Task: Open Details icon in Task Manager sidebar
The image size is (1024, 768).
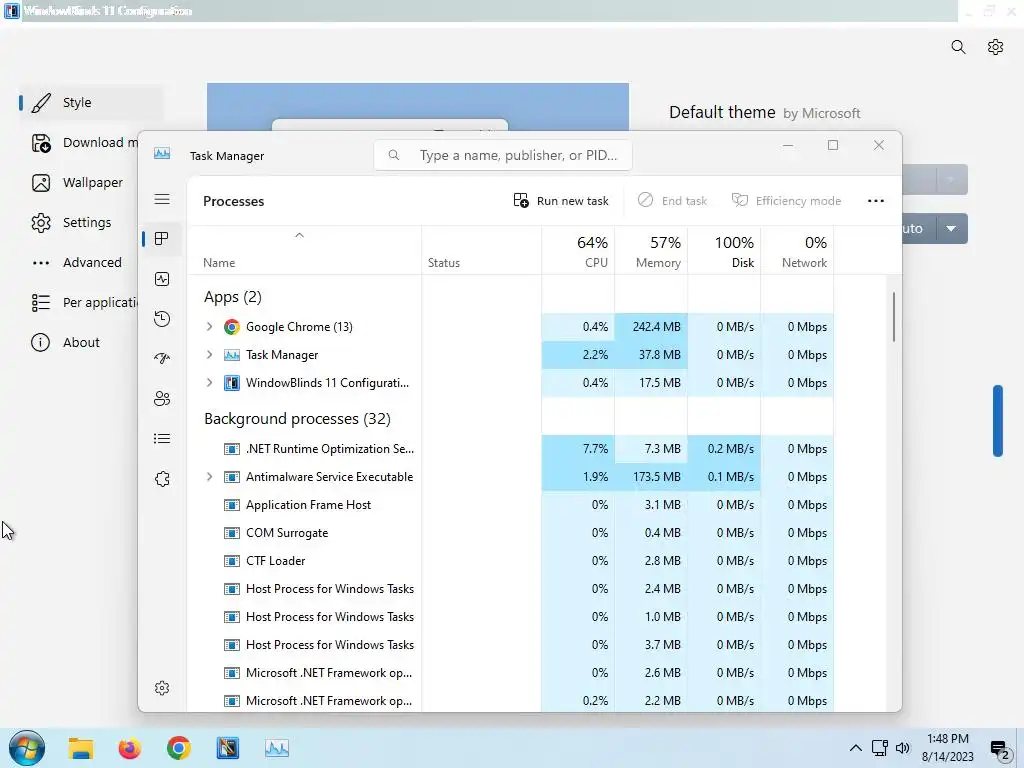Action: click(x=162, y=438)
